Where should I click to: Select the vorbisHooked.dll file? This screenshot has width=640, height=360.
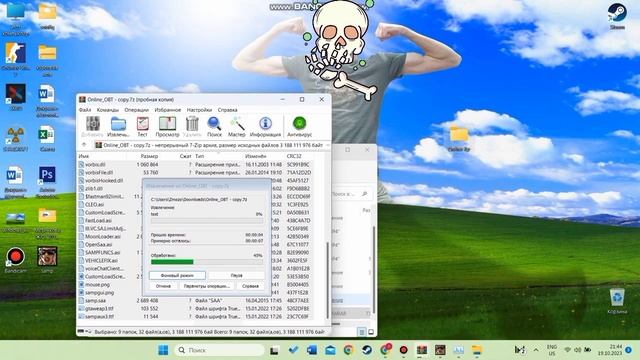[100, 180]
